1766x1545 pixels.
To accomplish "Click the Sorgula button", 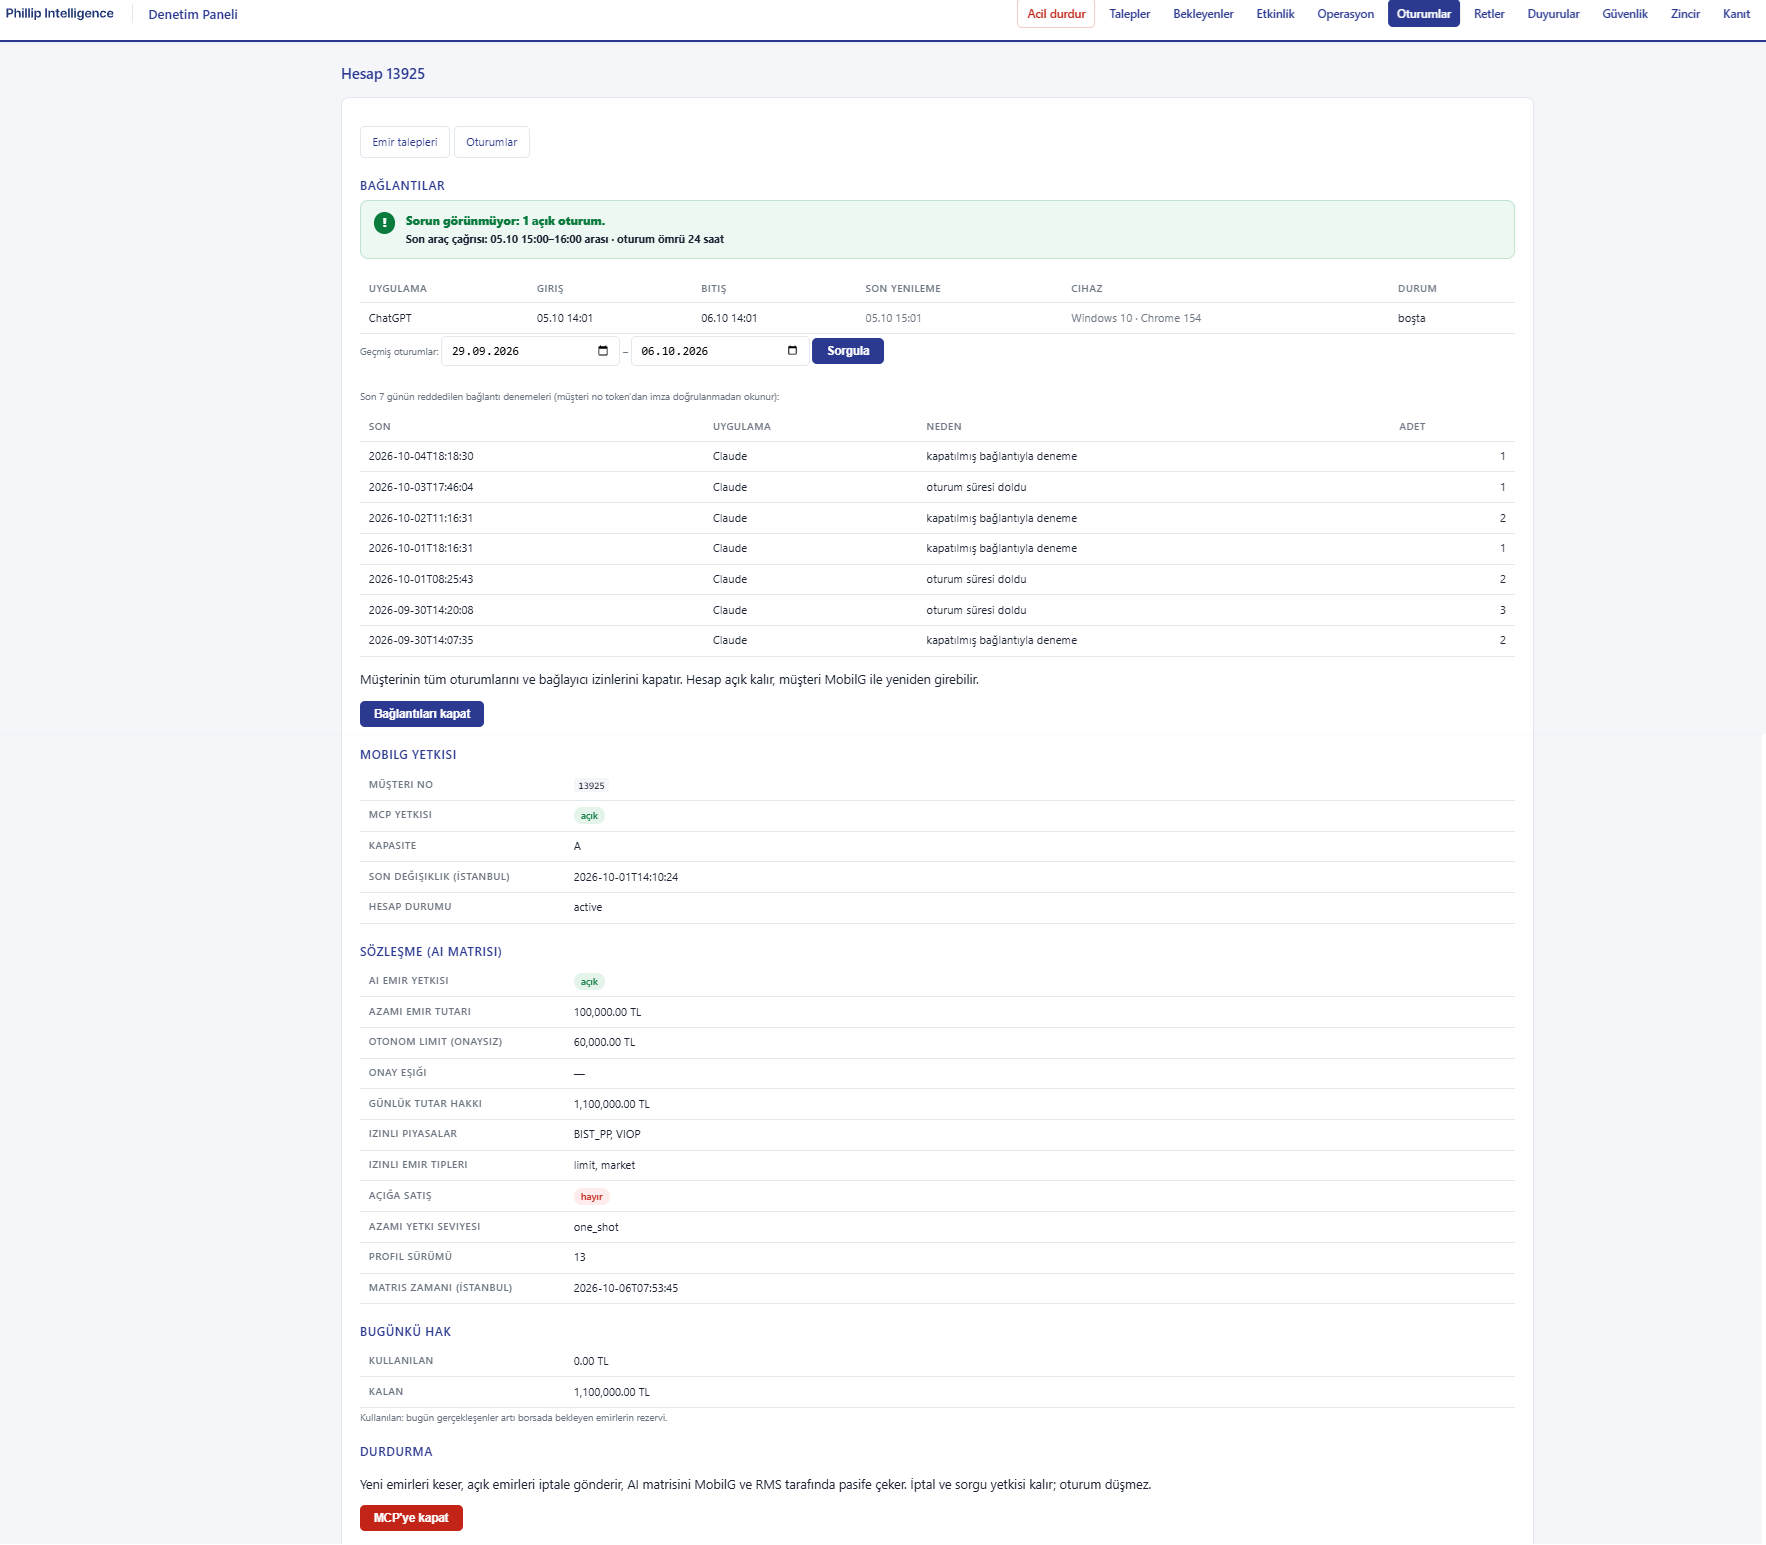I will coord(848,351).
